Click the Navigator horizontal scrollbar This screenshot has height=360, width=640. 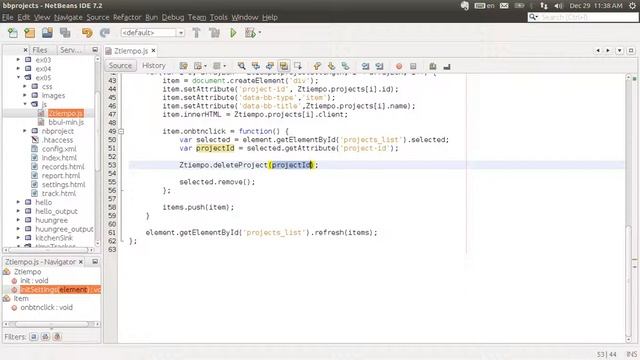pos(51,324)
